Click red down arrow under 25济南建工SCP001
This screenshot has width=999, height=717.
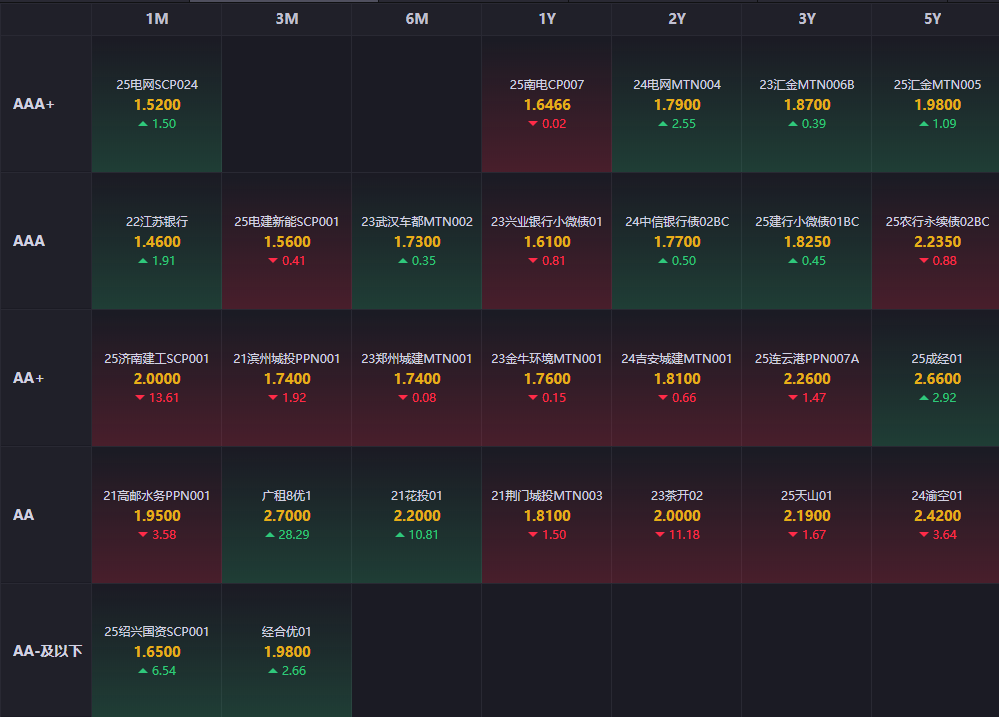(141, 398)
